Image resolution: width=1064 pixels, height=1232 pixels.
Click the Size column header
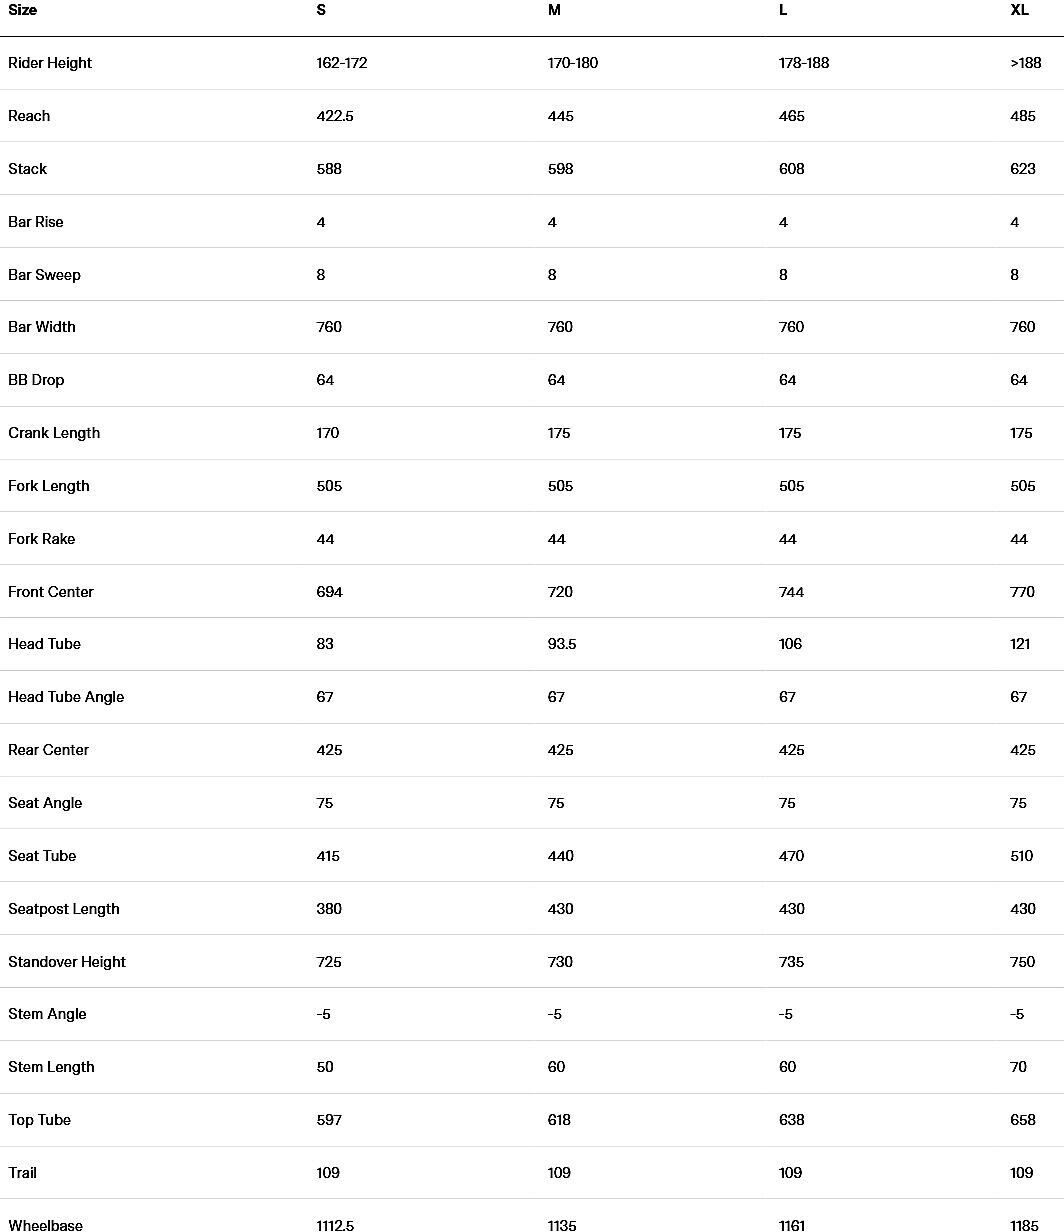click(22, 10)
